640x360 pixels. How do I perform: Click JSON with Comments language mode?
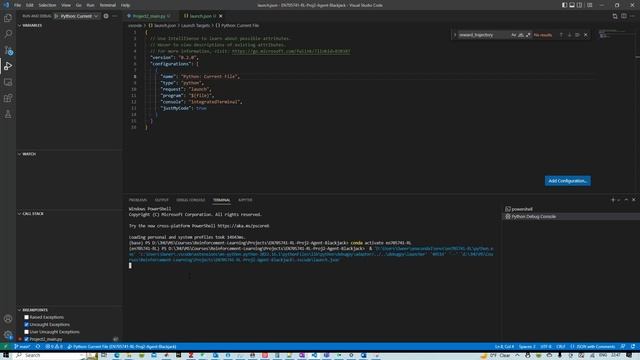coord(593,347)
